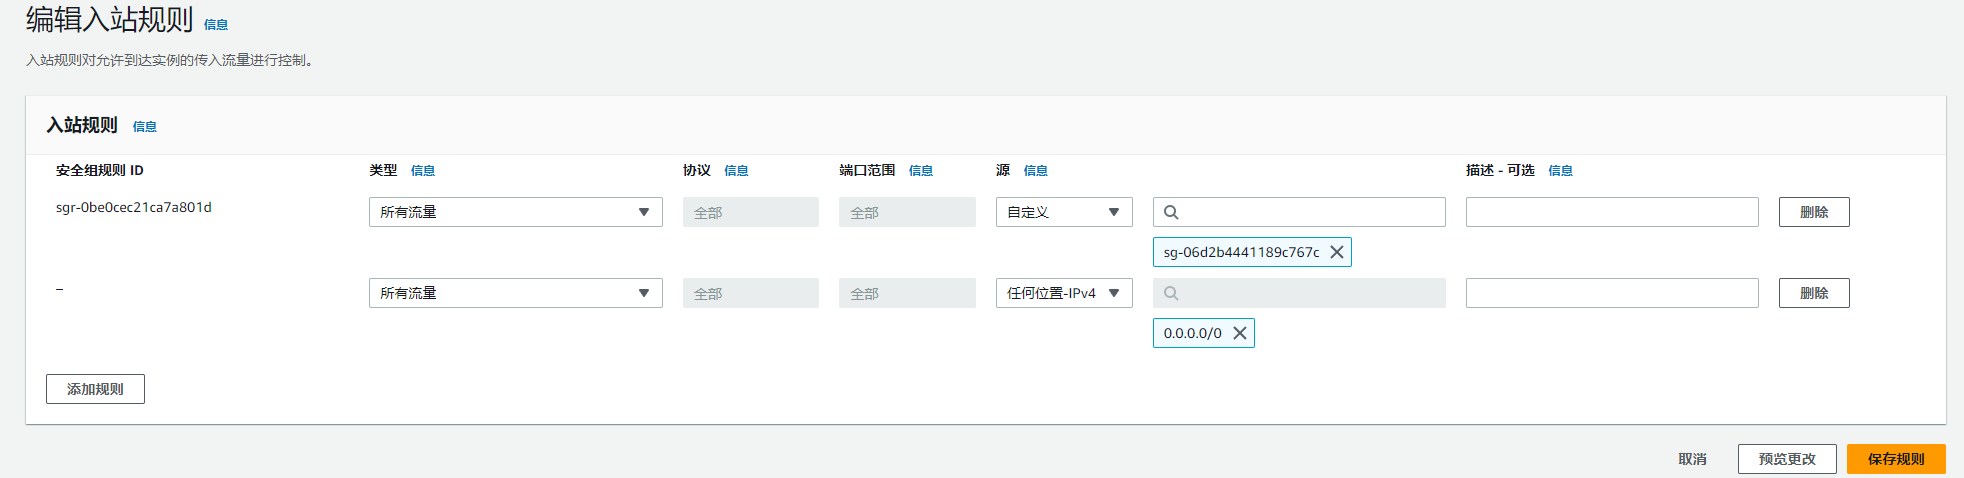Expand second rule 所有流量 type dropdown
The height and width of the screenshot is (478, 1964).
[x=515, y=293]
